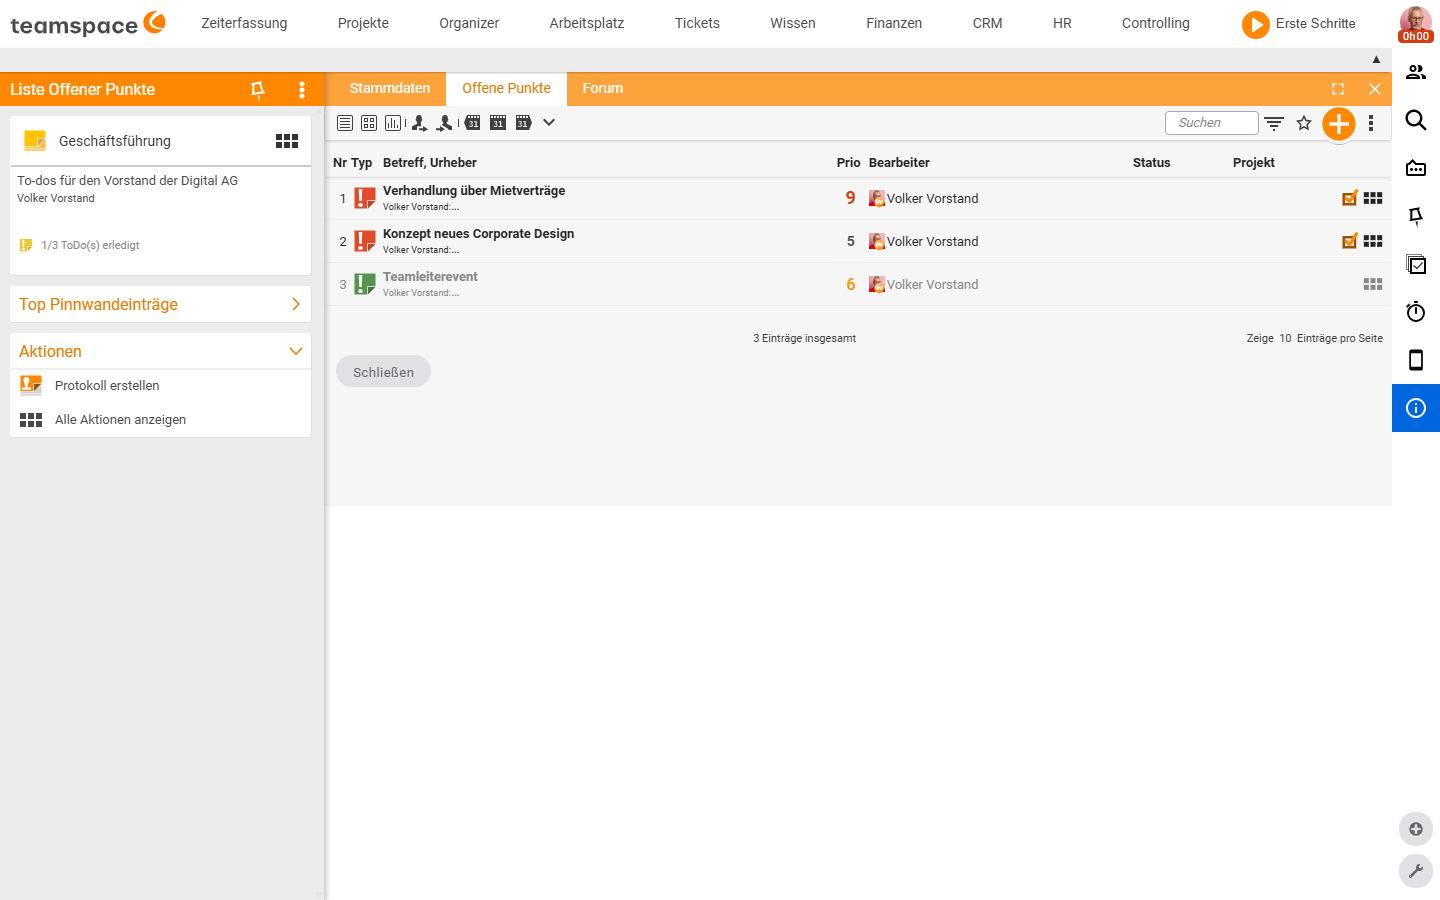The height and width of the screenshot is (900, 1440).
Task: Open Liste Offener Punkte three-dot menu
Action: click(302, 90)
